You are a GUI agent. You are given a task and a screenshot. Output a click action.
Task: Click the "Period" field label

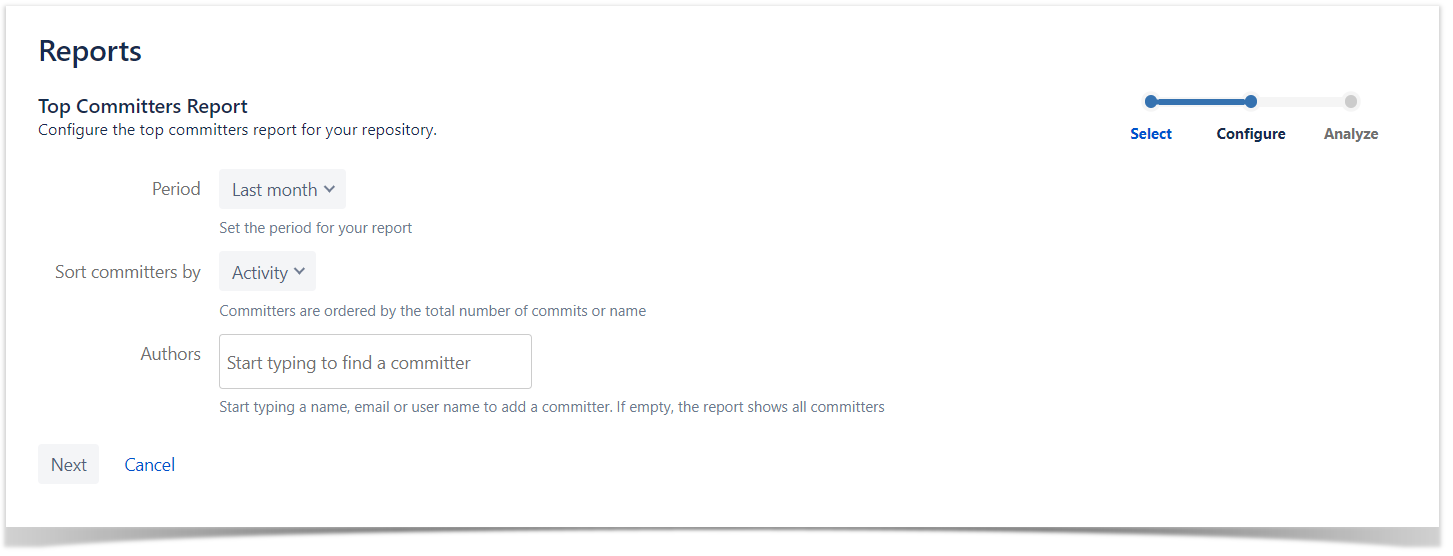pyautogui.click(x=176, y=189)
